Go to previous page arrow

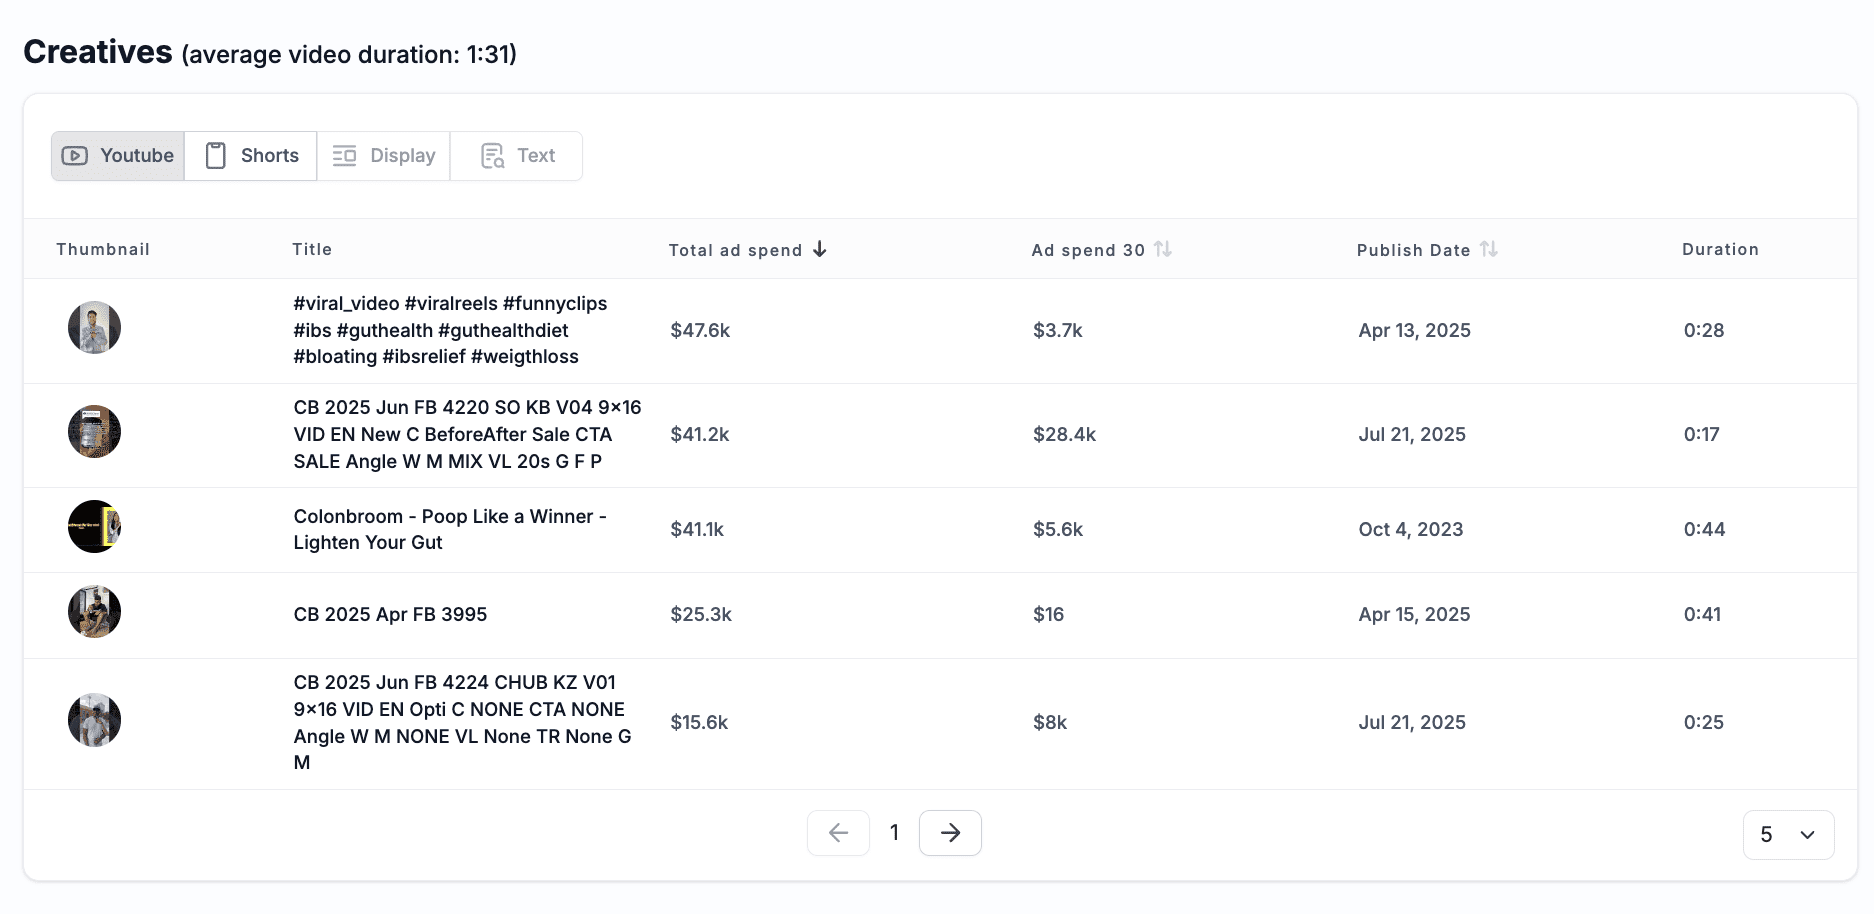pyautogui.click(x=838, y=833)
